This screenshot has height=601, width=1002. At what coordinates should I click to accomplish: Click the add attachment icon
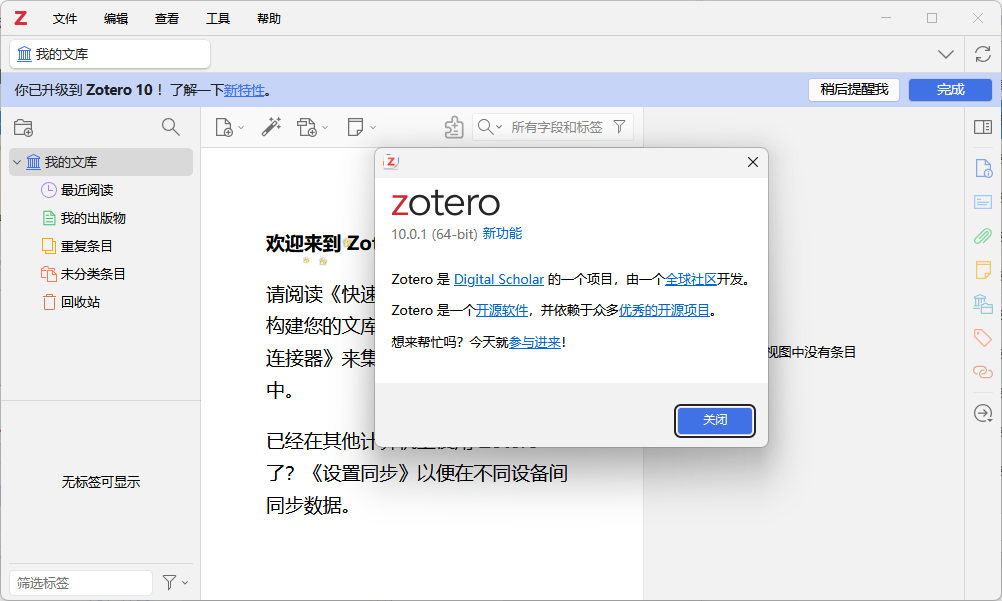tap(307, 127)
